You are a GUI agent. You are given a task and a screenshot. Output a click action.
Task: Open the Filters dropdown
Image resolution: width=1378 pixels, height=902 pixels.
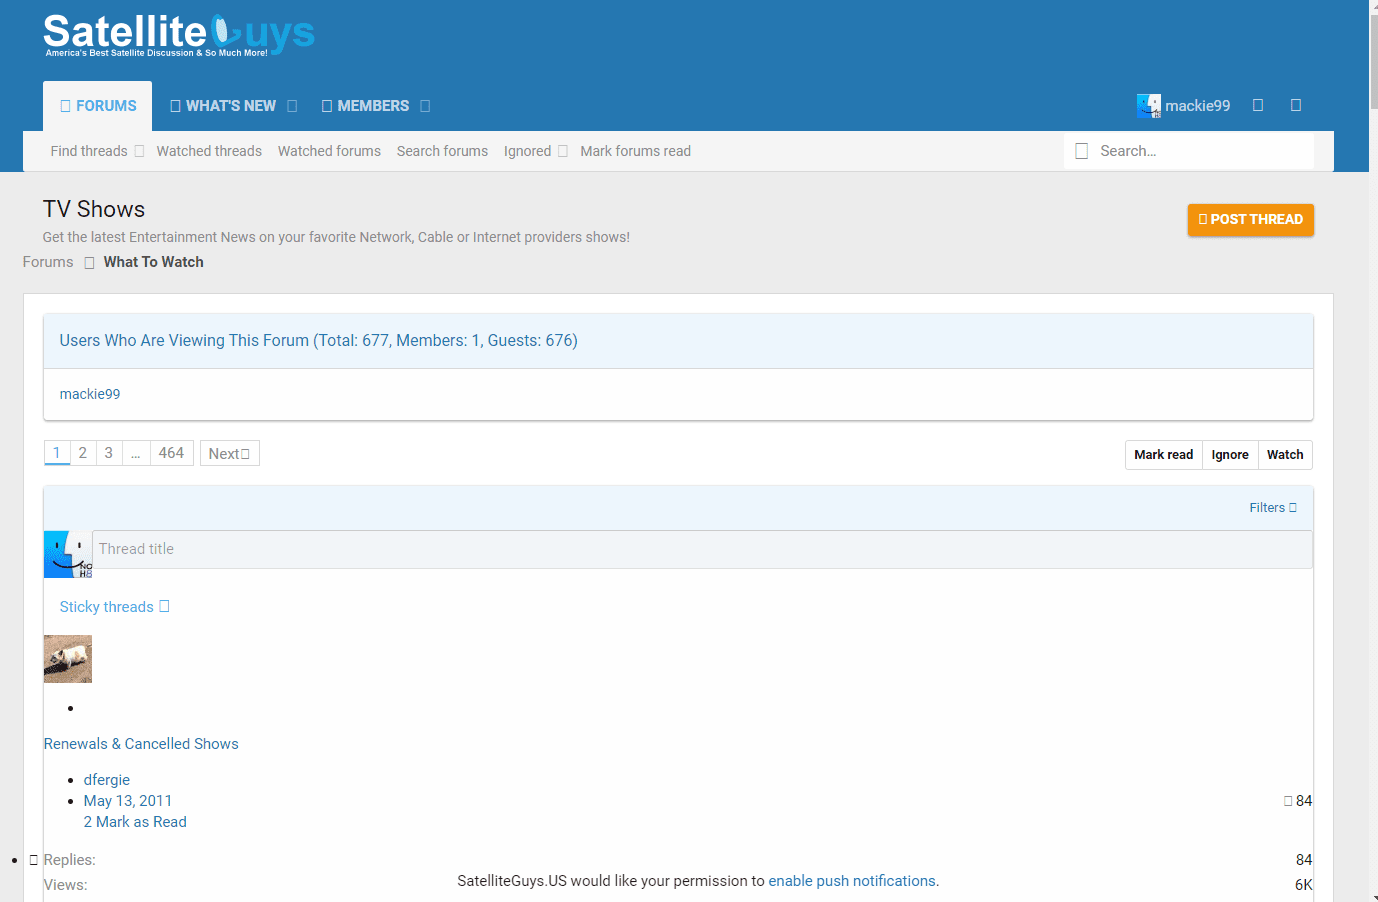[1272, 508]
